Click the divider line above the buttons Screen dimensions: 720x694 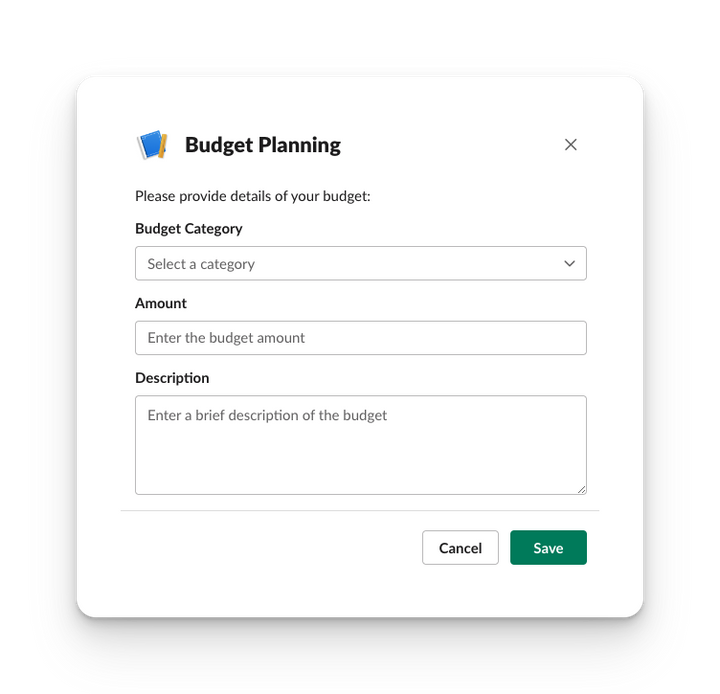360,511
